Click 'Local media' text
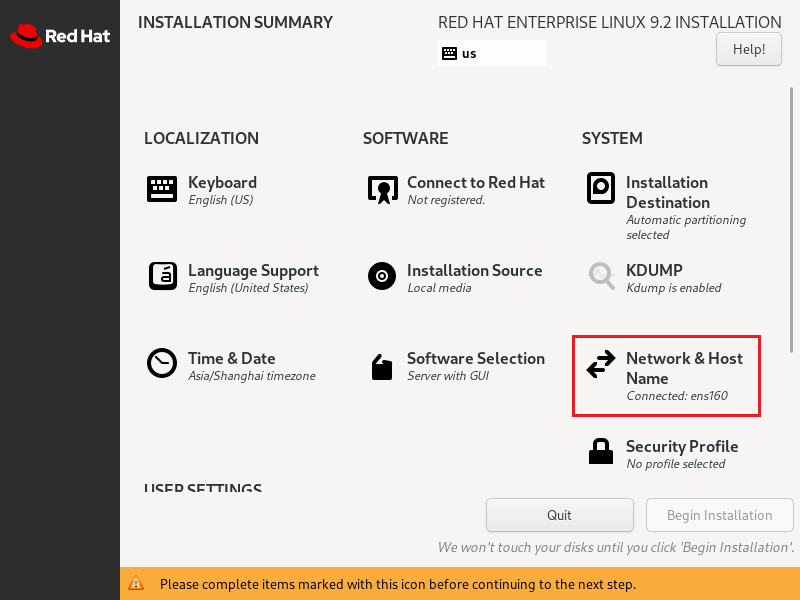This screenshot has width=800, height=600. click(439, 288)
